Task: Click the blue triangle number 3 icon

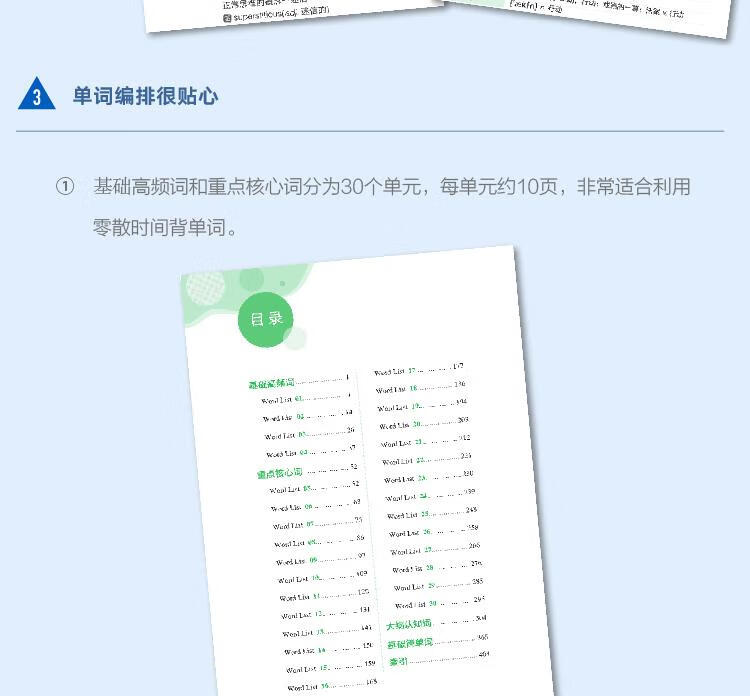Action: [37, 95]
